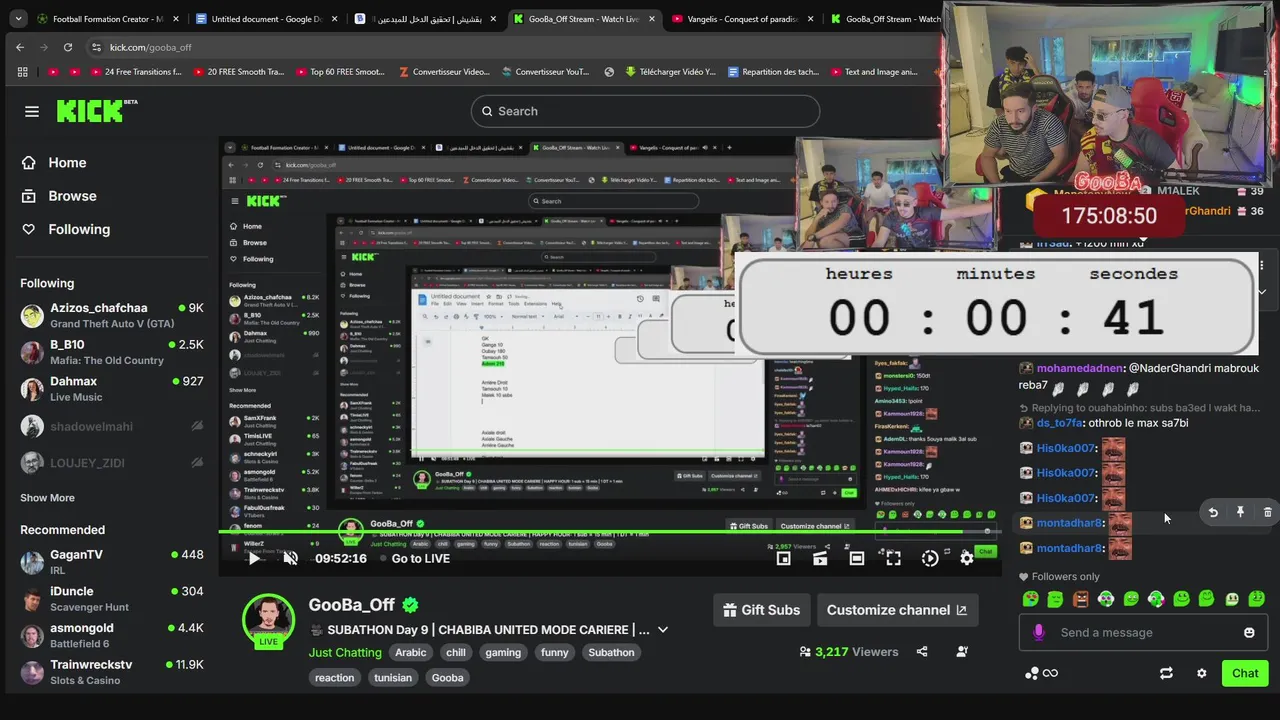Screen dimensions: 1280x720
Task: Toggle fullscreen on the player
Action: 893,558
